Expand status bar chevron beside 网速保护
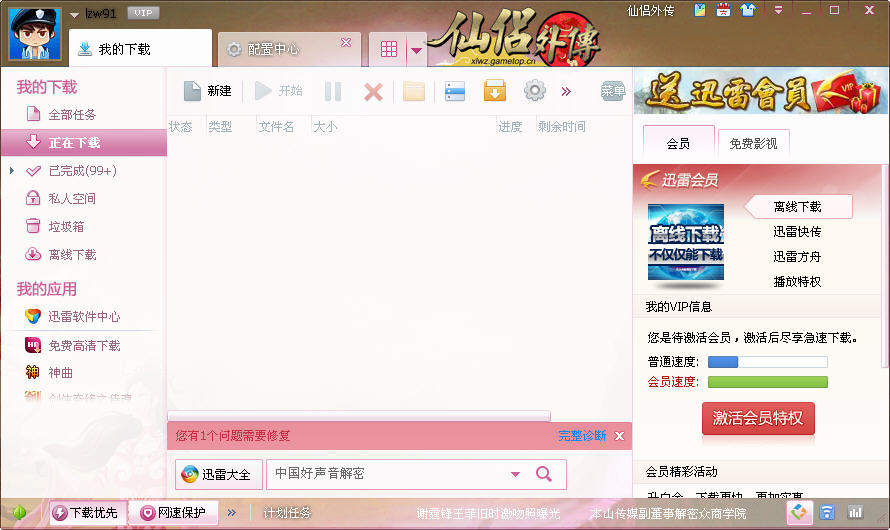890x530 pixels. pyautogui.click(x=232, y=513)
